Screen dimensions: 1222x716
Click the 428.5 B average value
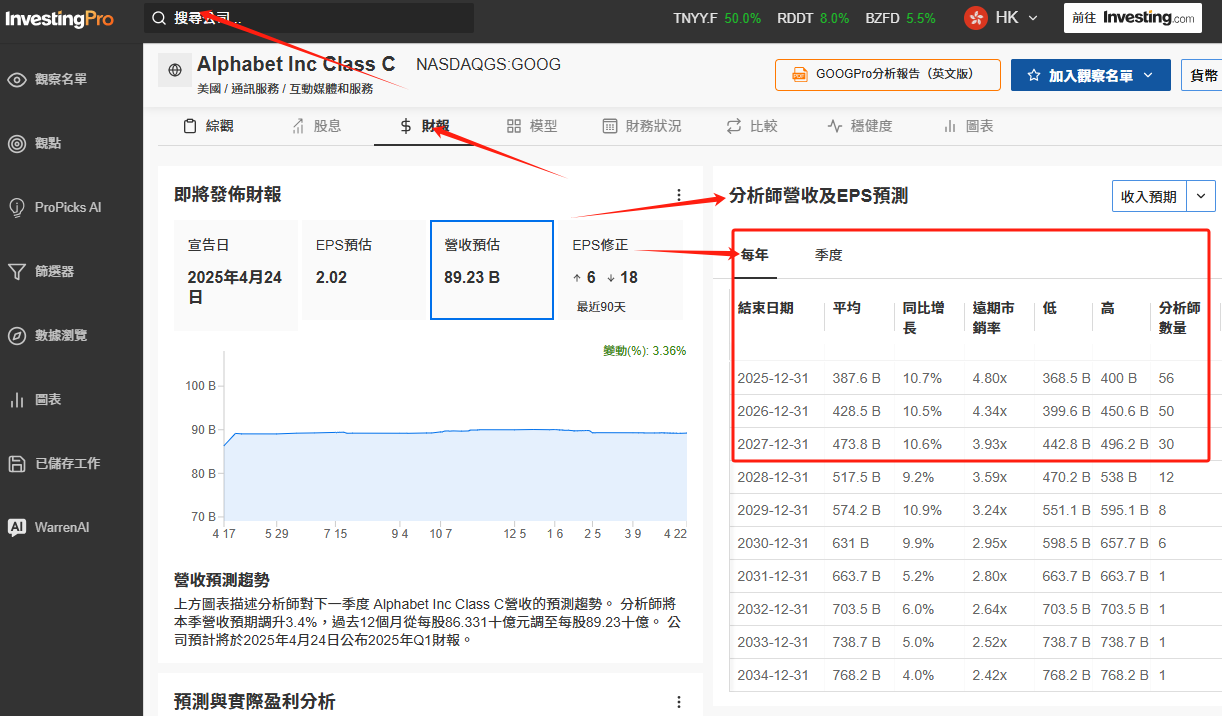click(857, 411)
